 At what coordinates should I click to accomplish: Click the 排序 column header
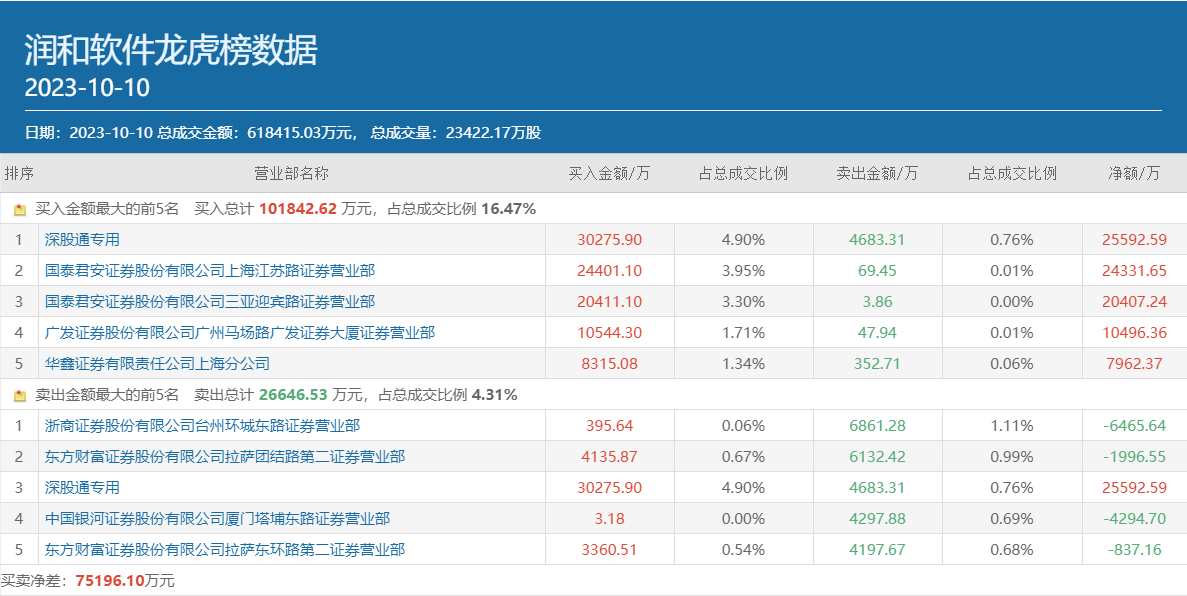pos(19,173)
